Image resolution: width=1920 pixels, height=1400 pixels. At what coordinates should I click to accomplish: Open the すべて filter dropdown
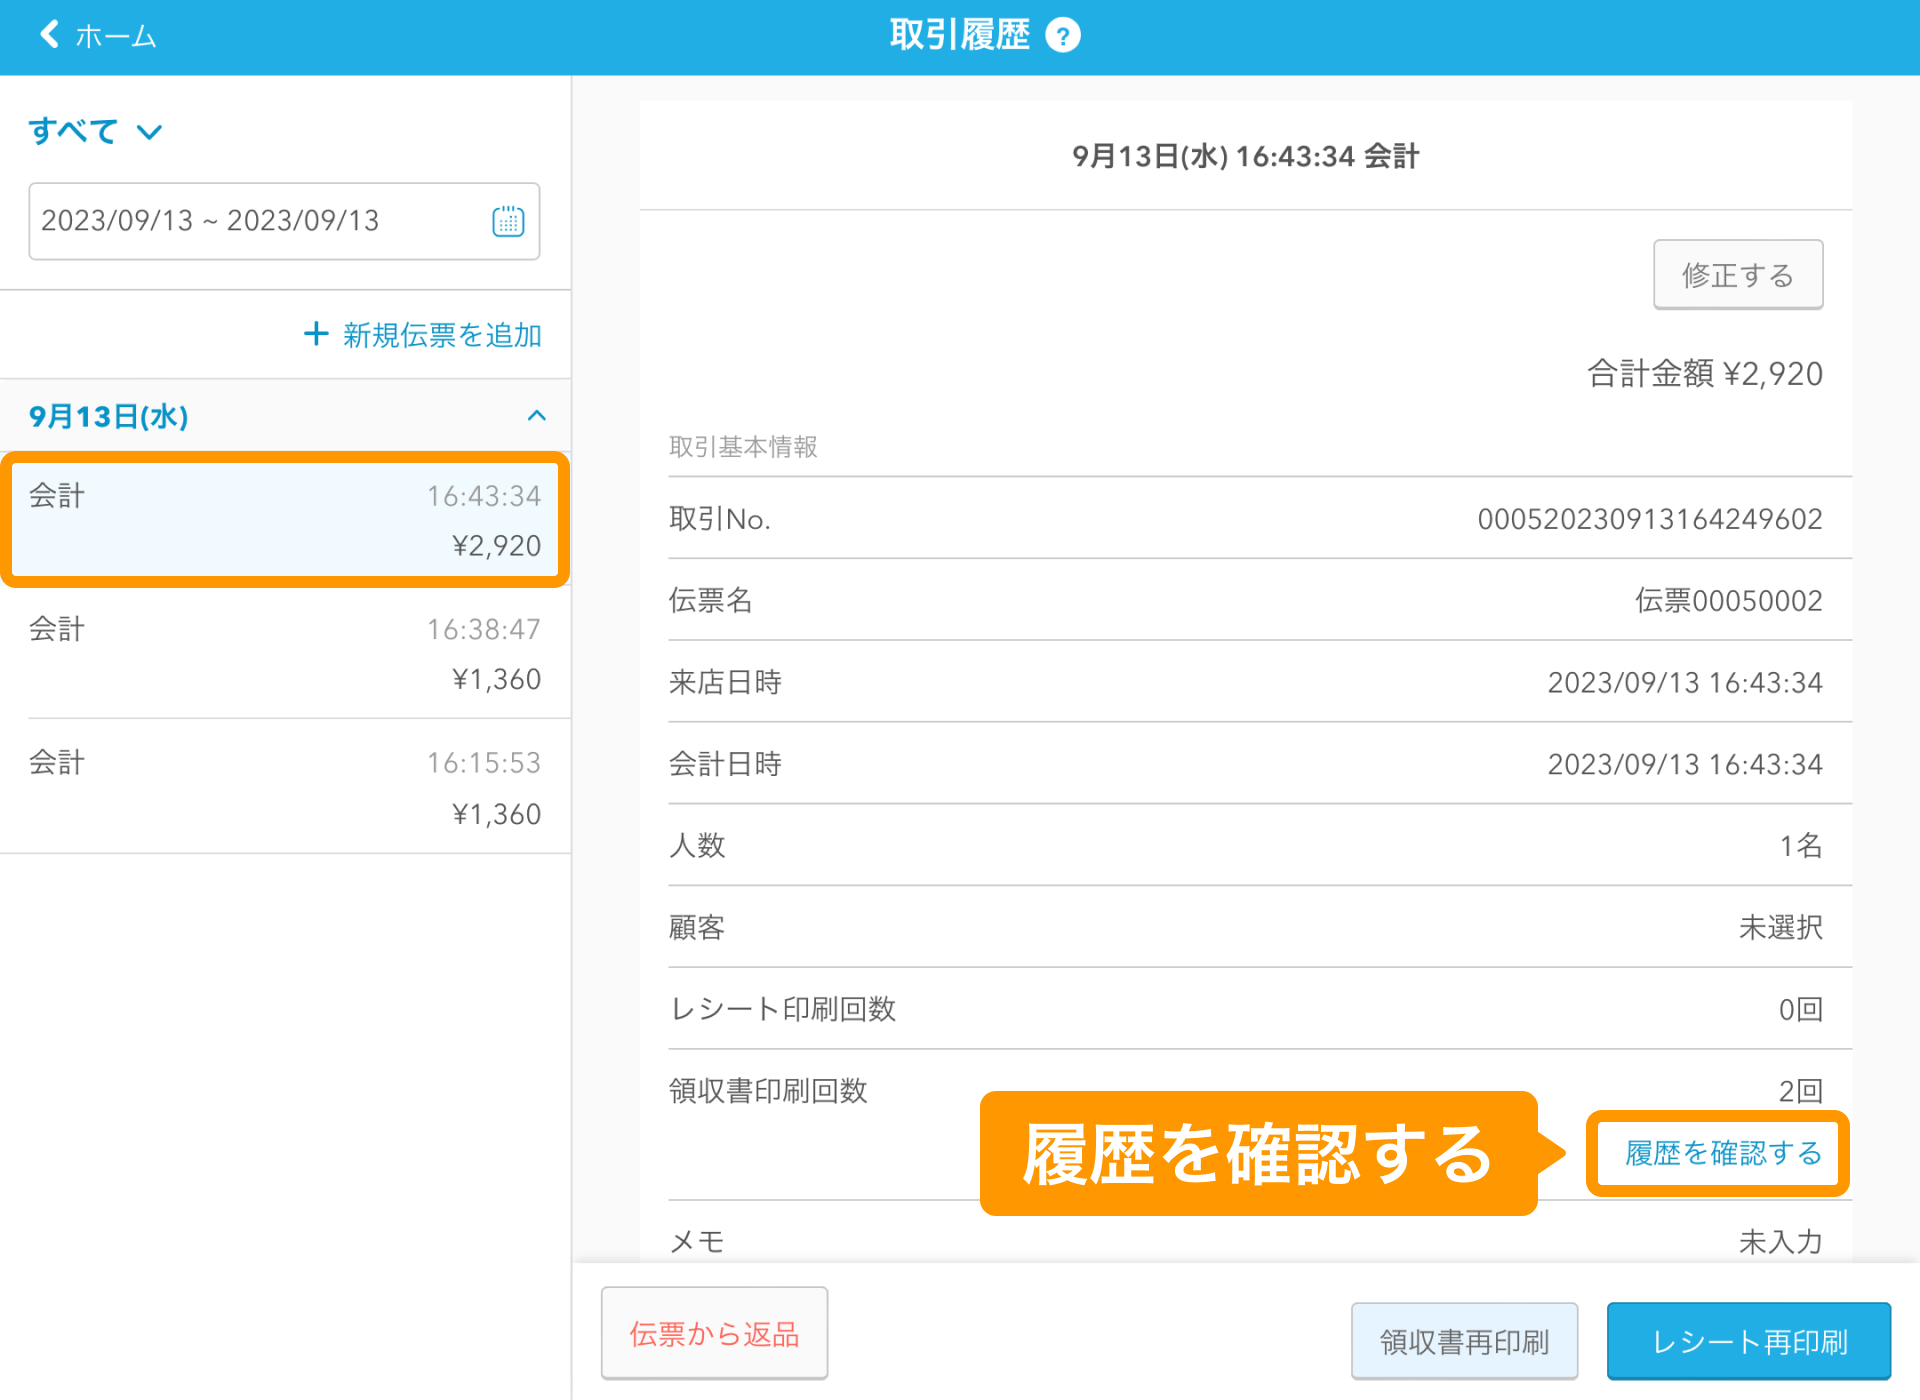(95, 131)
